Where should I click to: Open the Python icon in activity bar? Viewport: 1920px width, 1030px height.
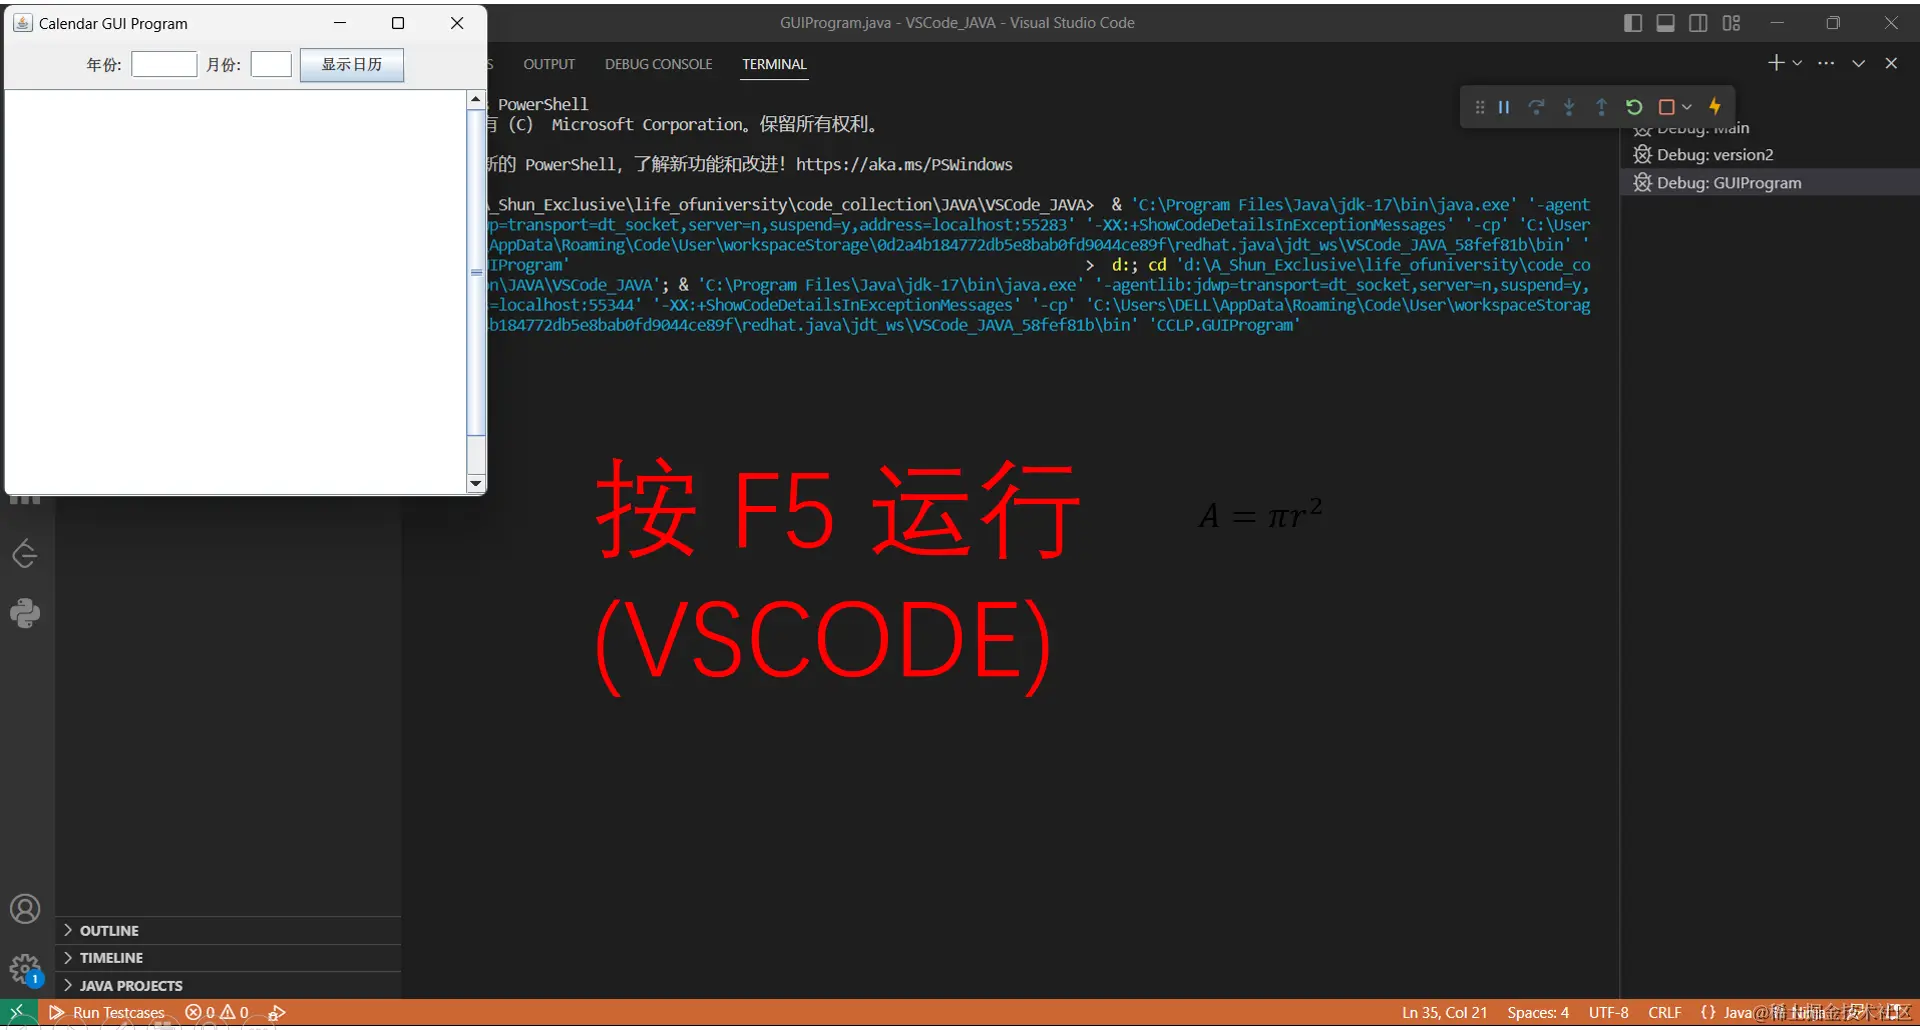[x=25, y=613]
